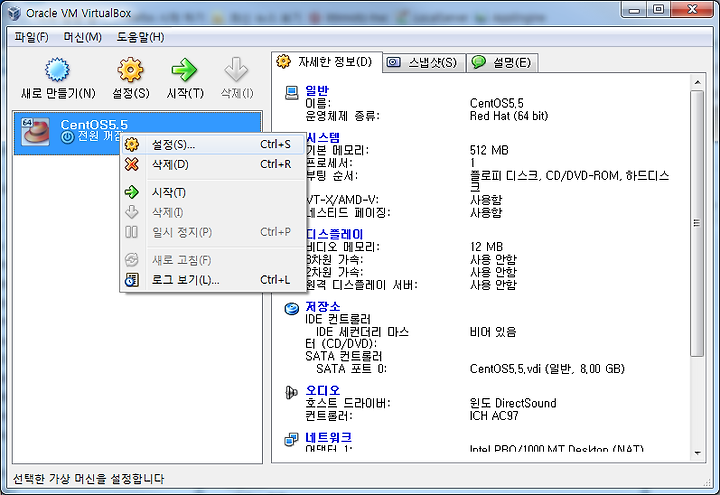Click the 오디오 speaker icon
The width and height of the screenshot is (720, 495).
pos(292,393)
